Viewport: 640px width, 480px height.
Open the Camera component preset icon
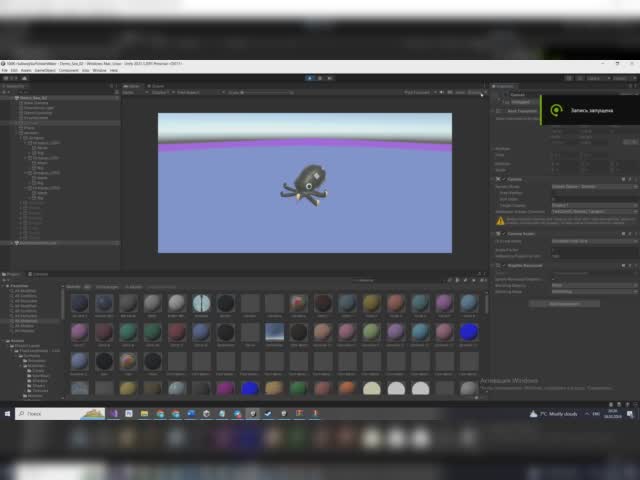coord(630,179)
